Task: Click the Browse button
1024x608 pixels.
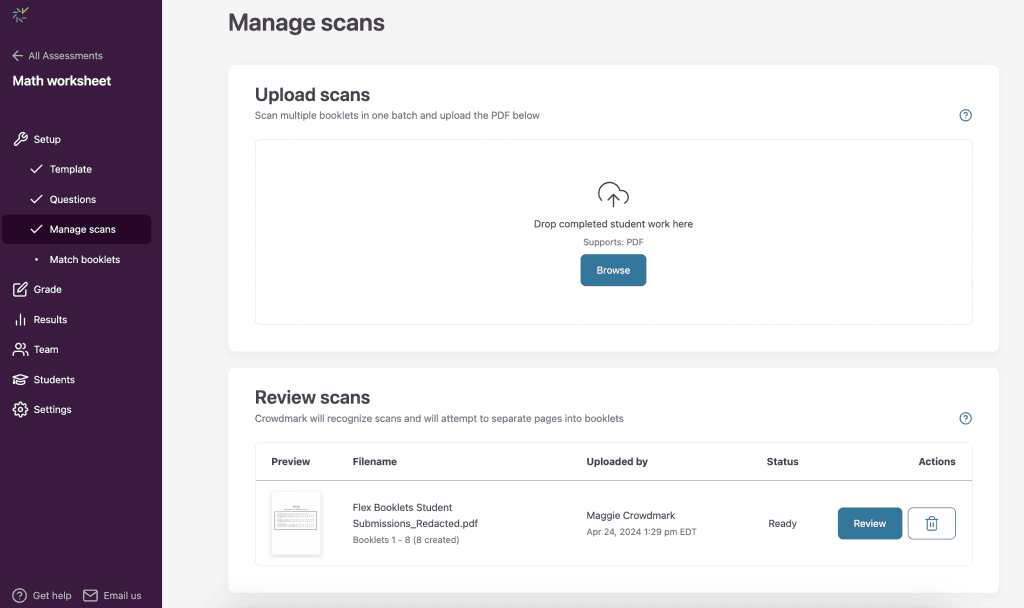Action: pos(613,270)
